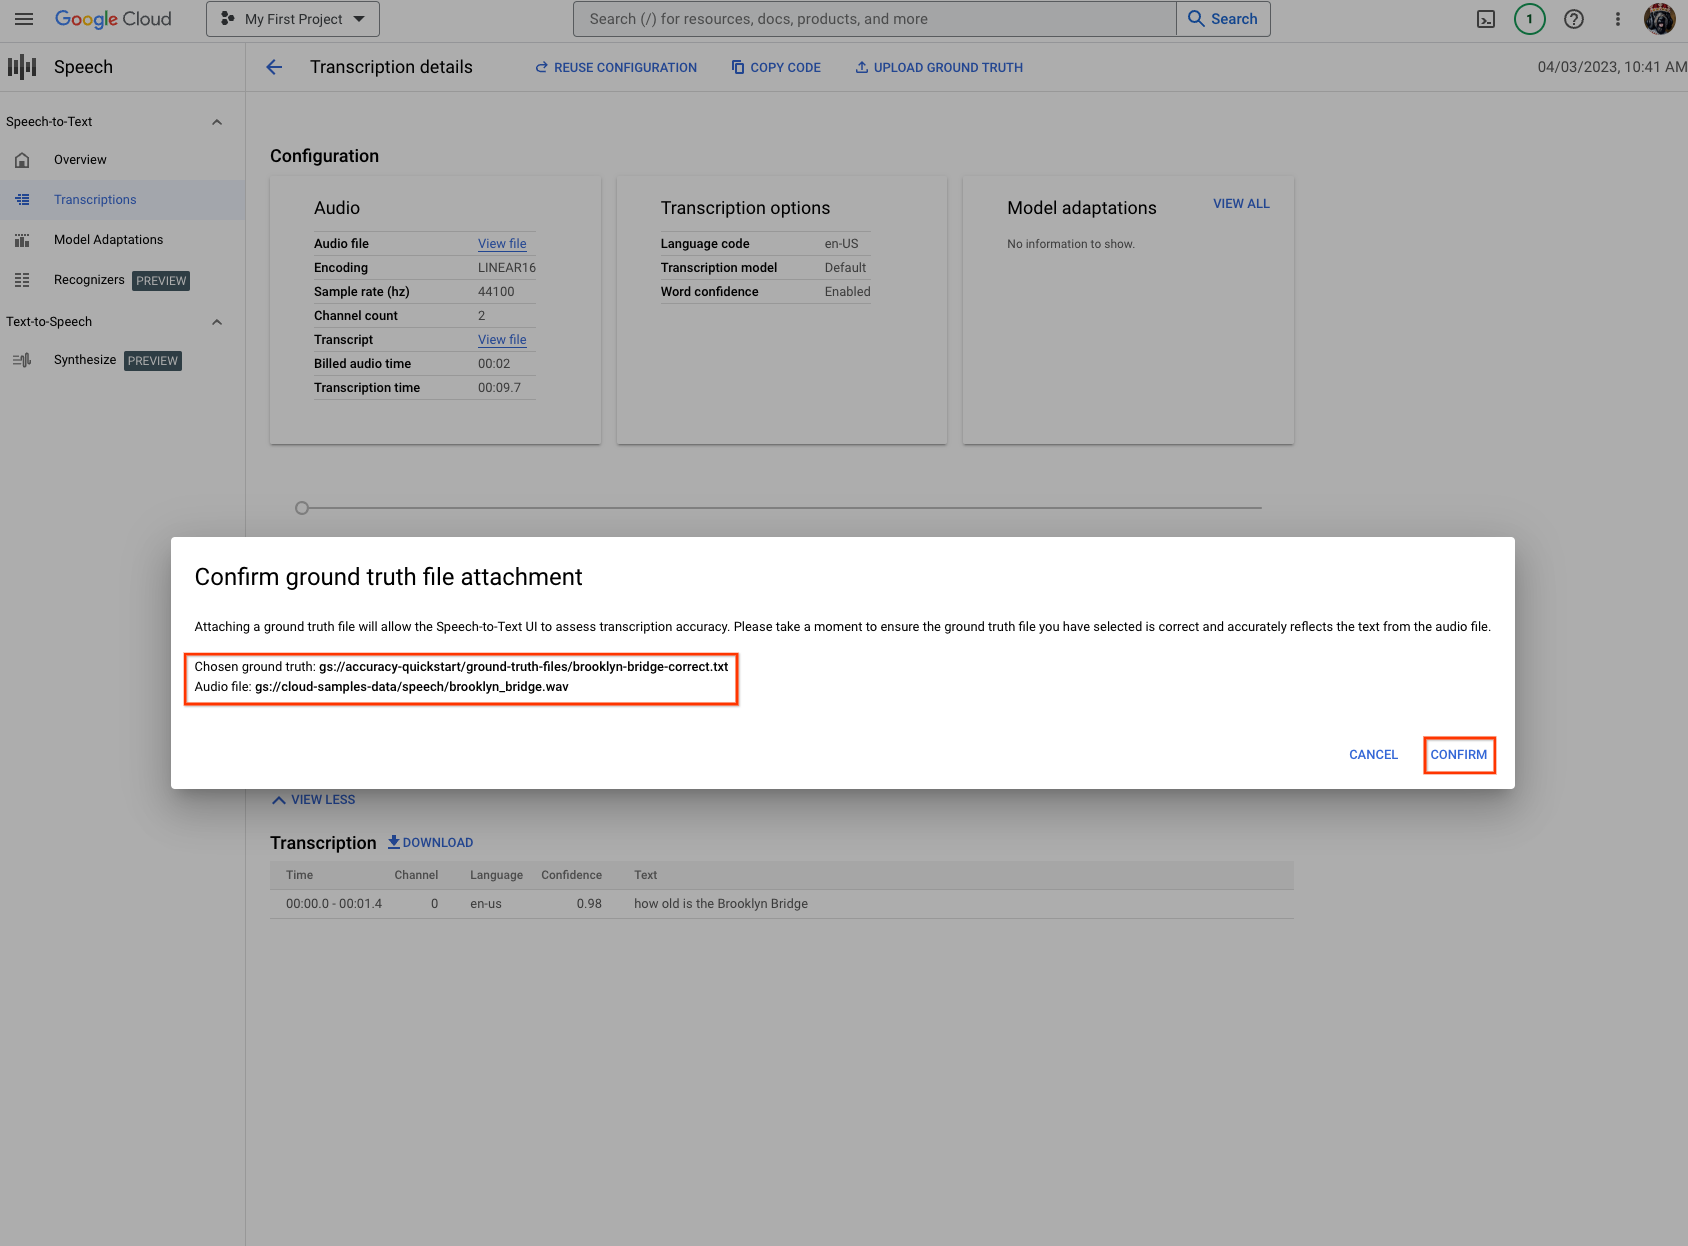The width and height of the screenshot is (1688, 1246).
Task: Cancel the ground truth confirmation dialog
Action: [1373, 755]
